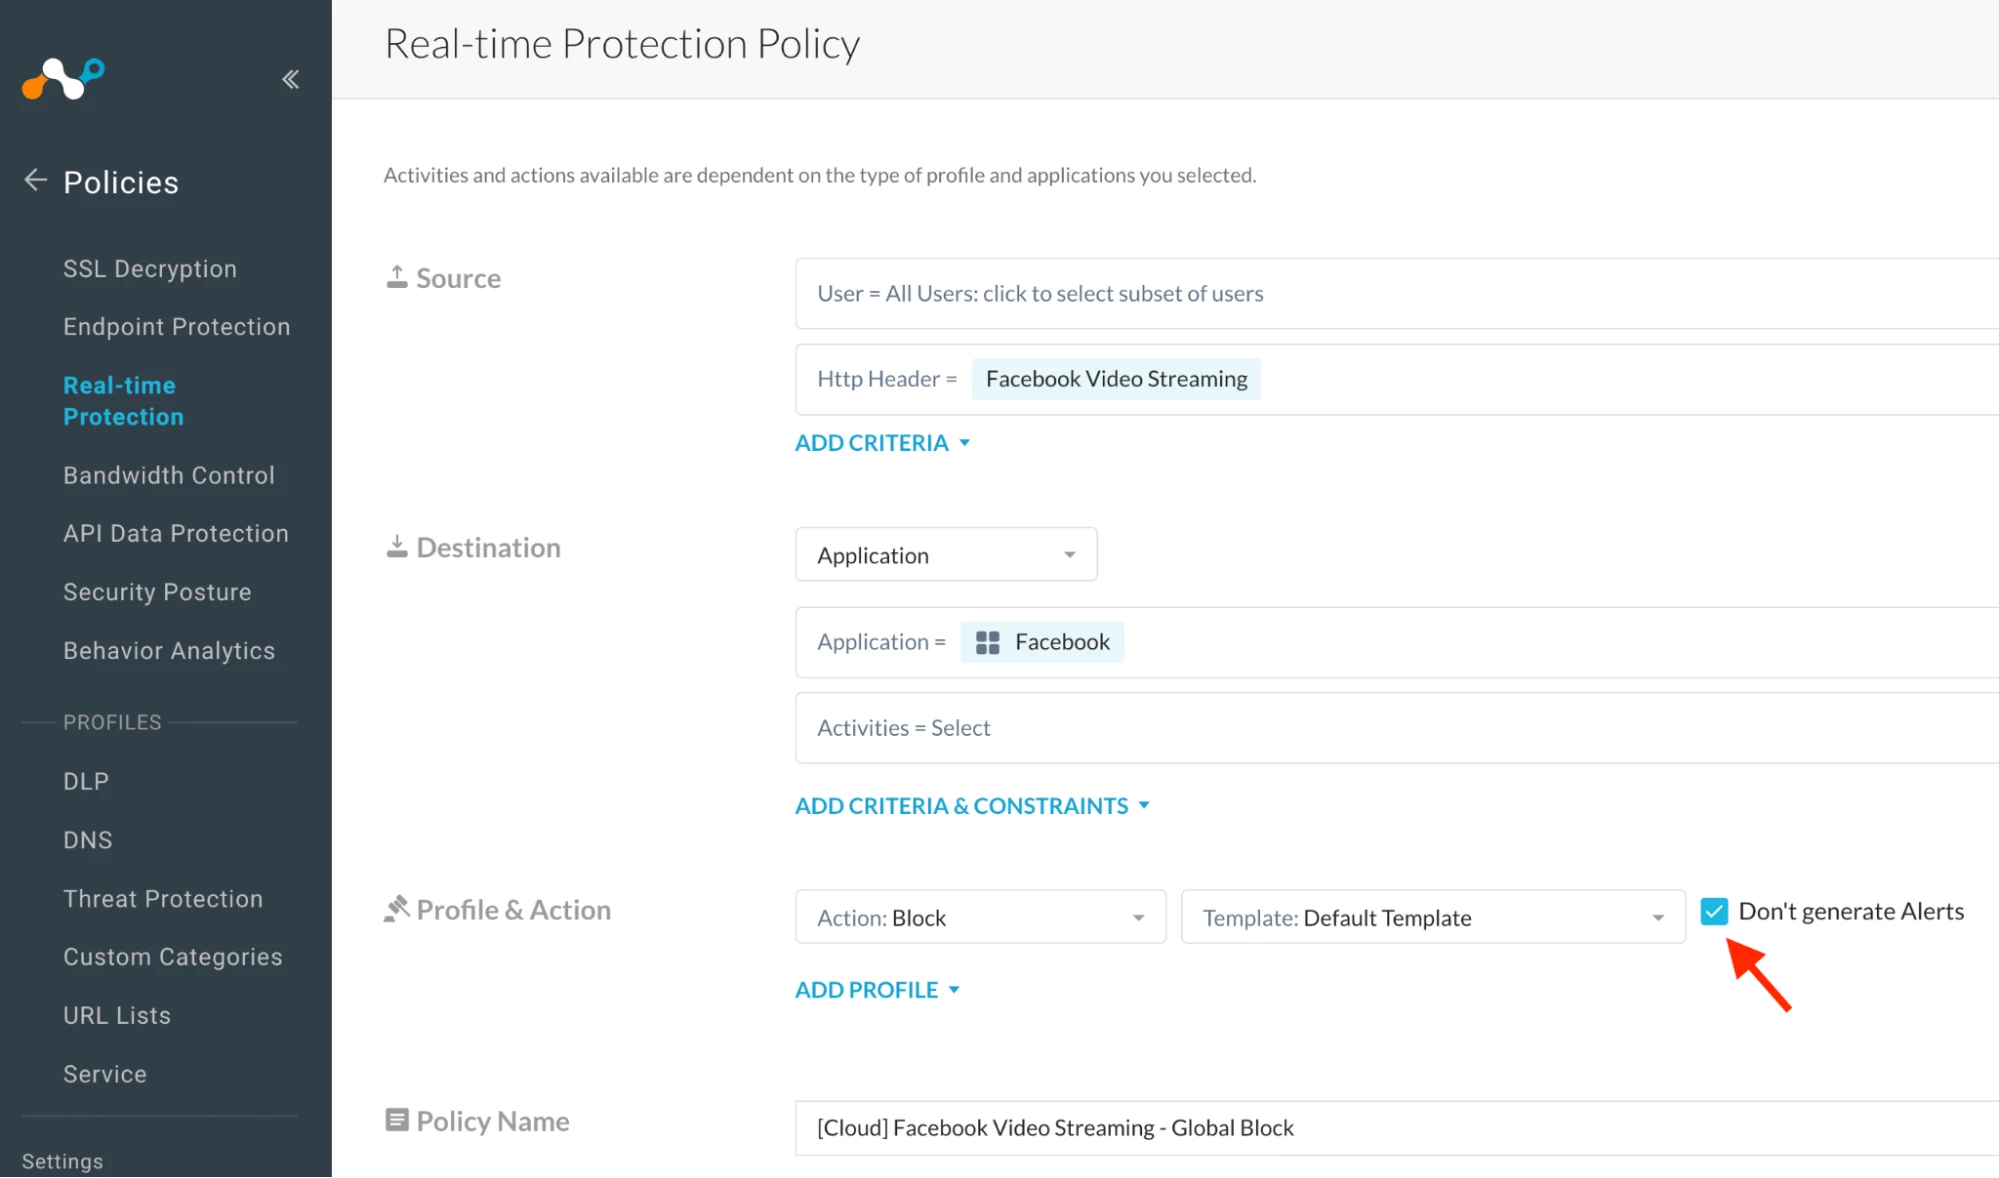This screenshot has width=1999, height=1178.
Task: Click the Policy Name document icon
Action: (x=397, y=1119)
